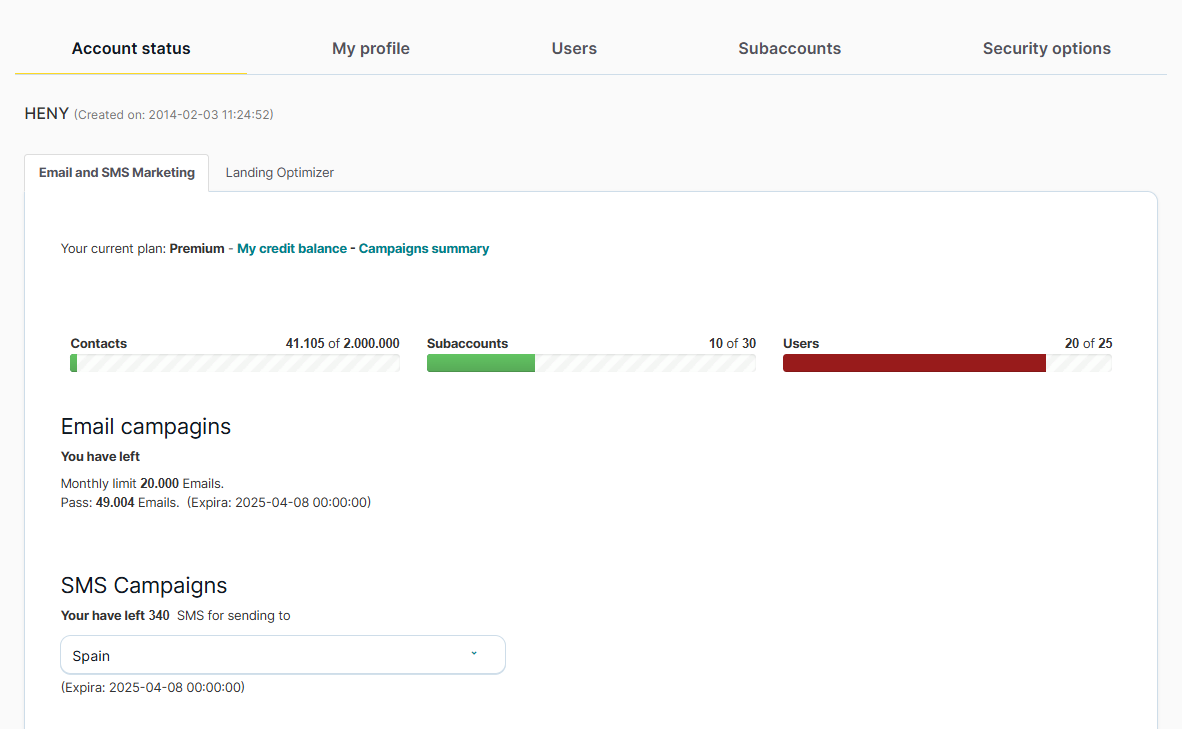Switch to the Landing Optimizer tab
This screenshot has width=1182, height=729.
tap(280, 173)
